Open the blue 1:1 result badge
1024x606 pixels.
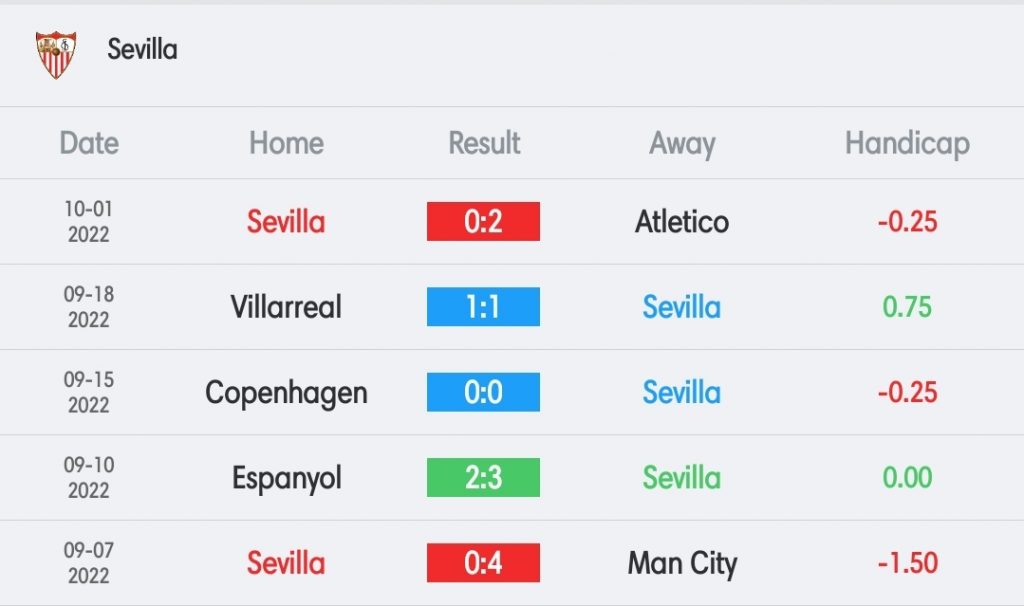(483, 307)
